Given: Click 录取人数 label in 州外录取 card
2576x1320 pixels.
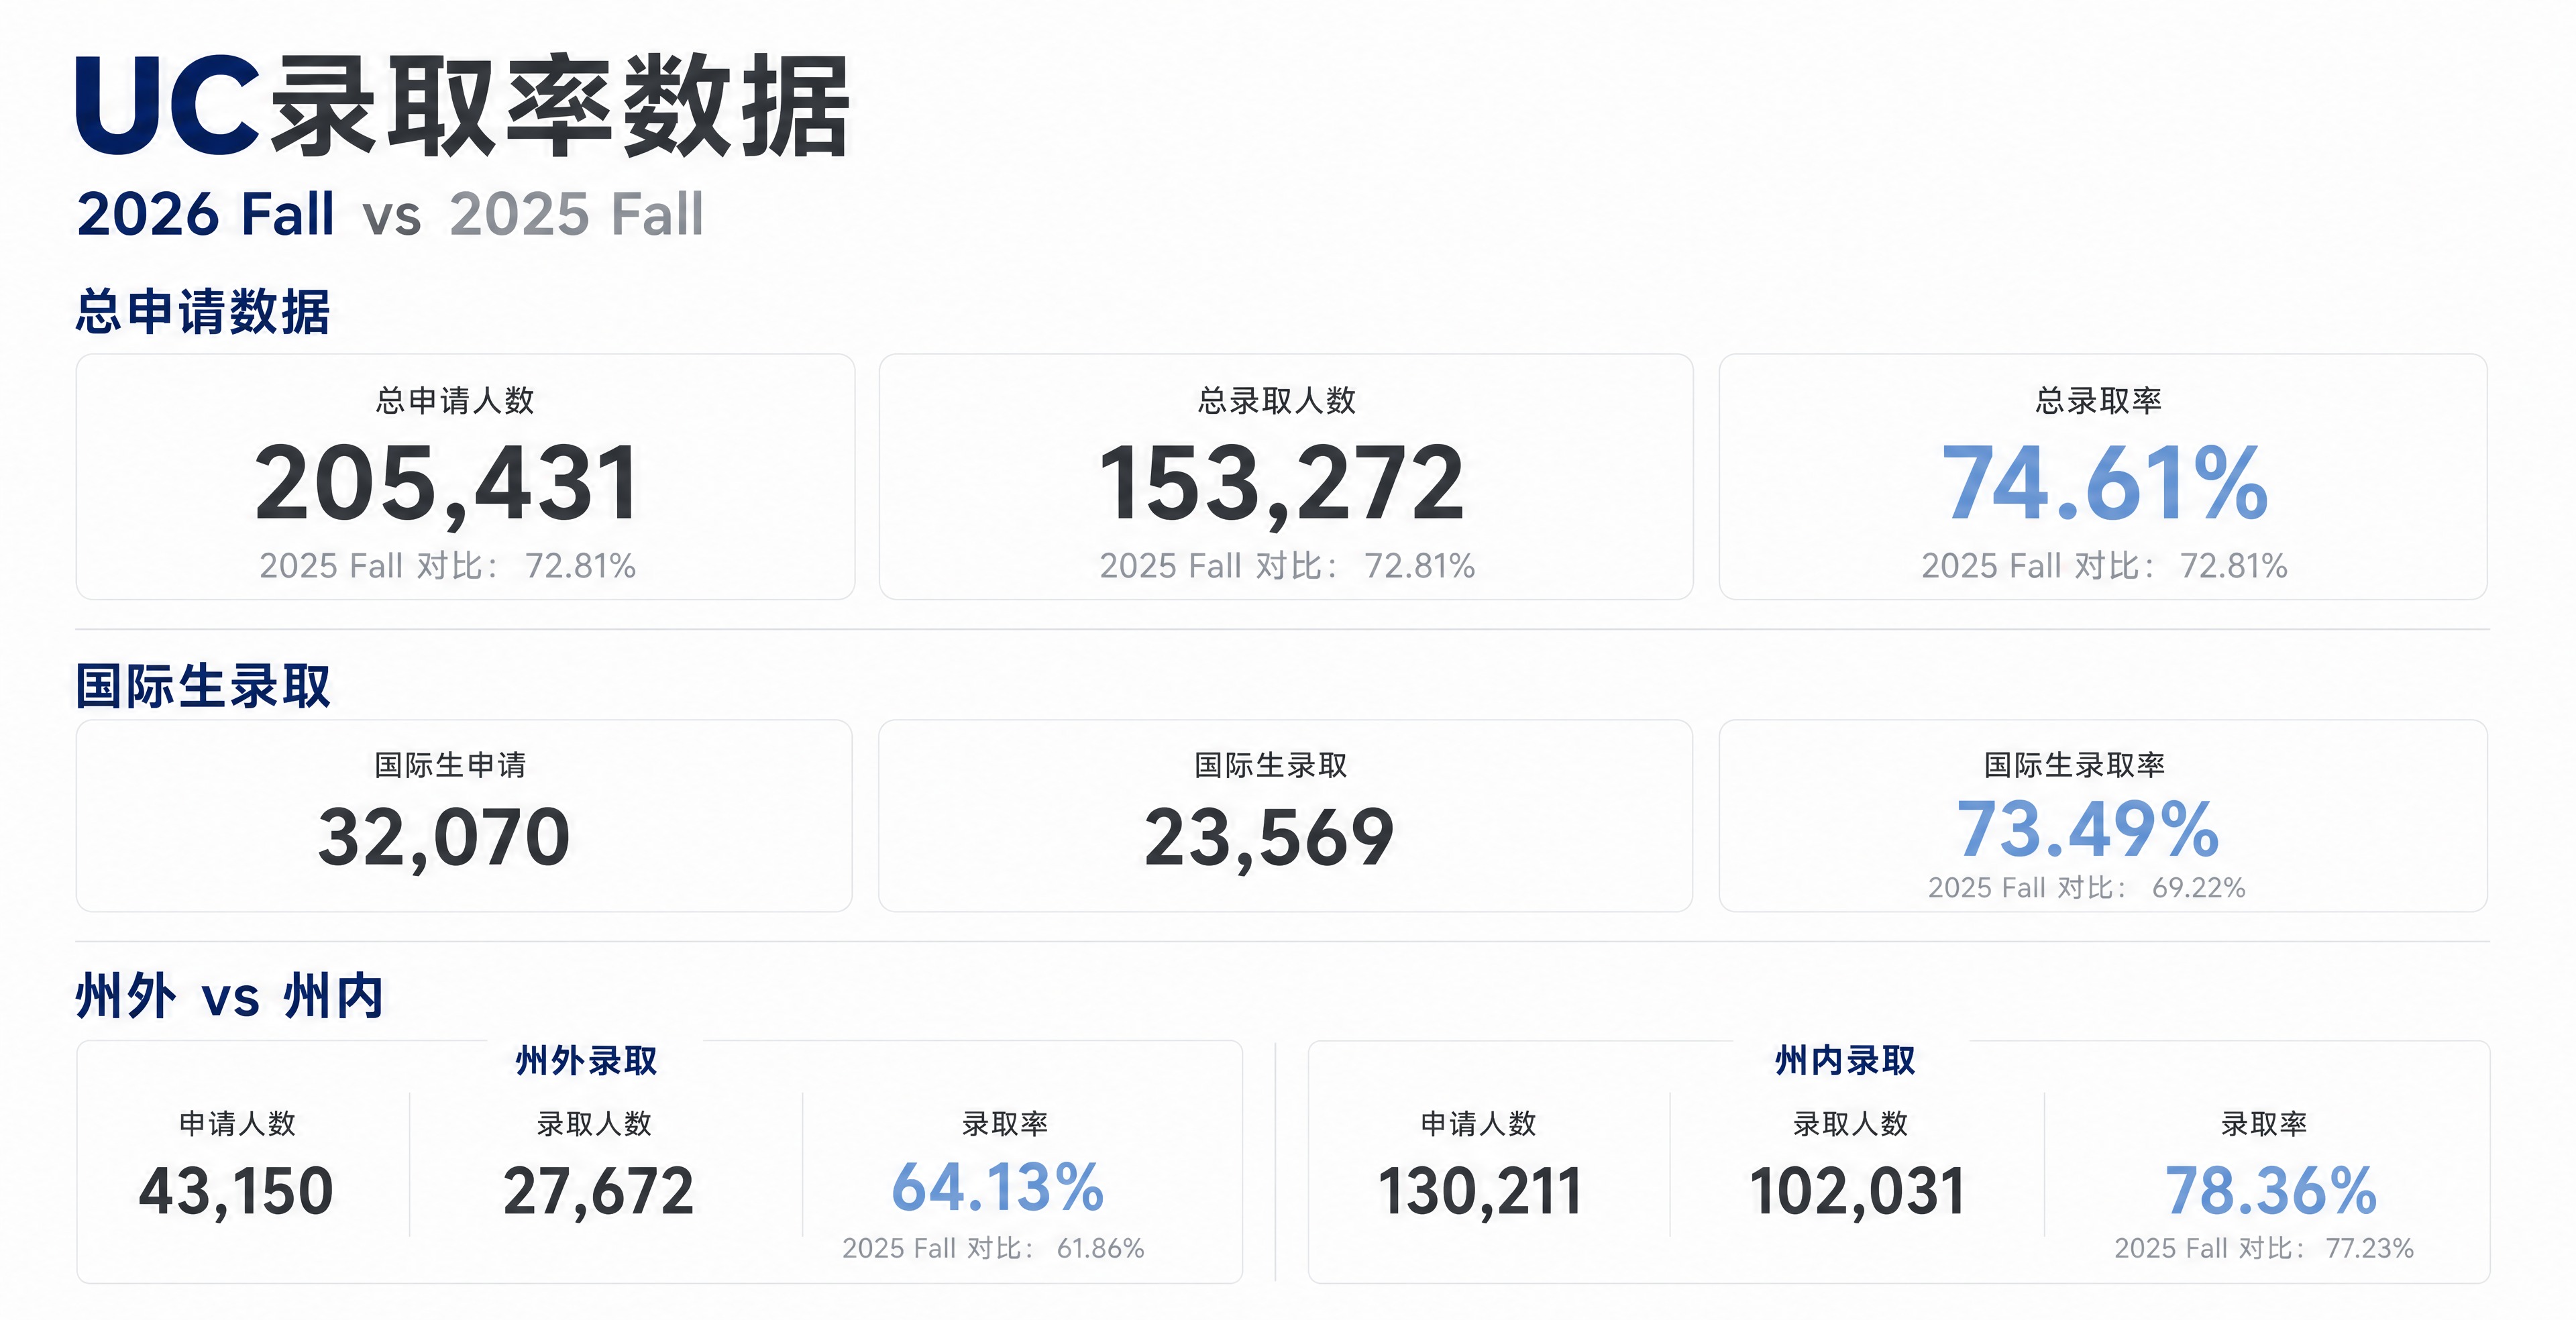Looking at the screenshot, I should 594,1124.
